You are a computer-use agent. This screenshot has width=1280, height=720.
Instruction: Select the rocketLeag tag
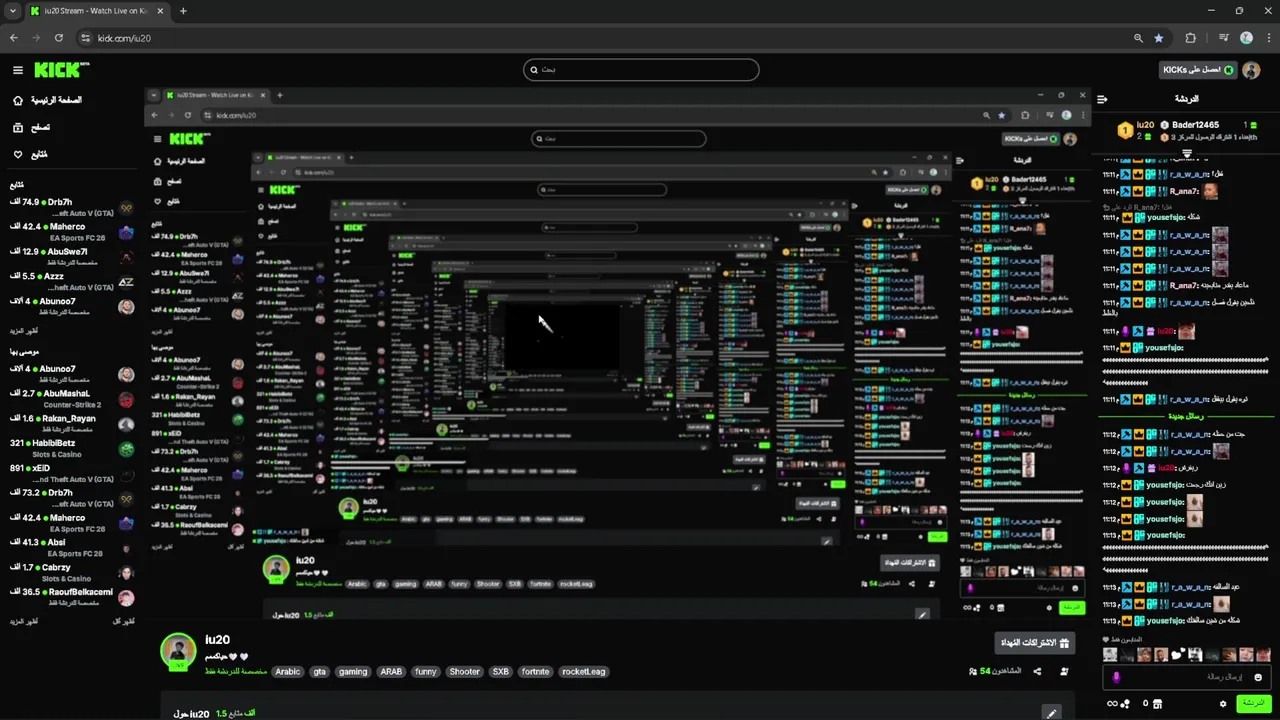[583, 672]
